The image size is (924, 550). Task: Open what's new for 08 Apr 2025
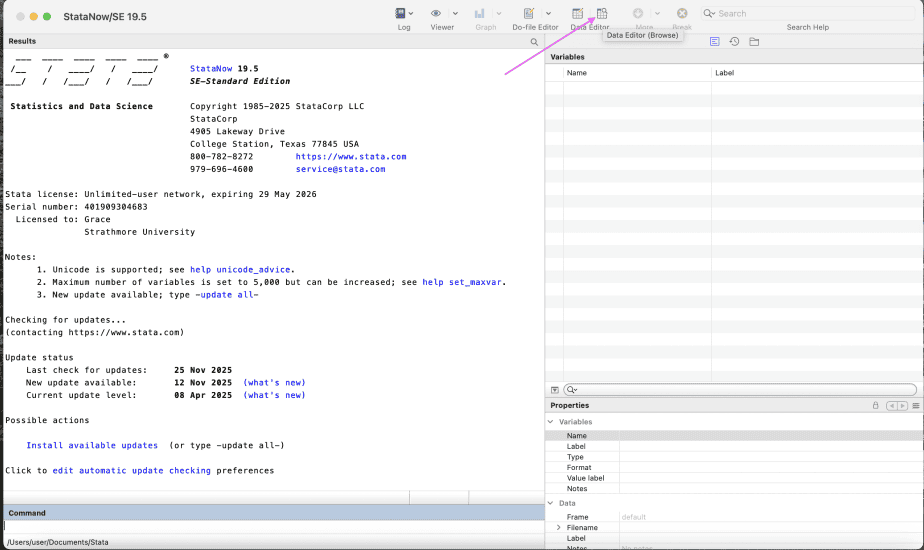(x=274, y=396)
